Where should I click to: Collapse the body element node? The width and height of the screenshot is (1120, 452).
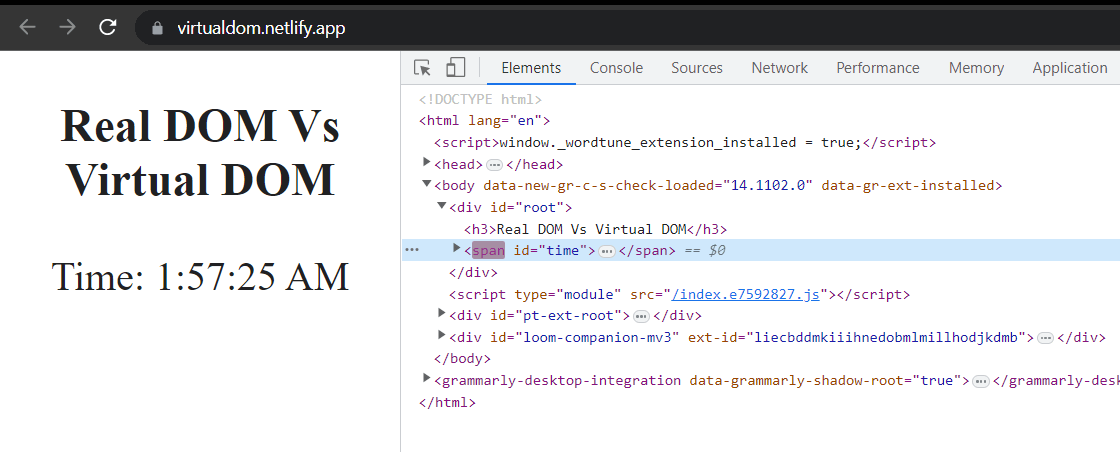pyautogui.click(x=427, y=185)
